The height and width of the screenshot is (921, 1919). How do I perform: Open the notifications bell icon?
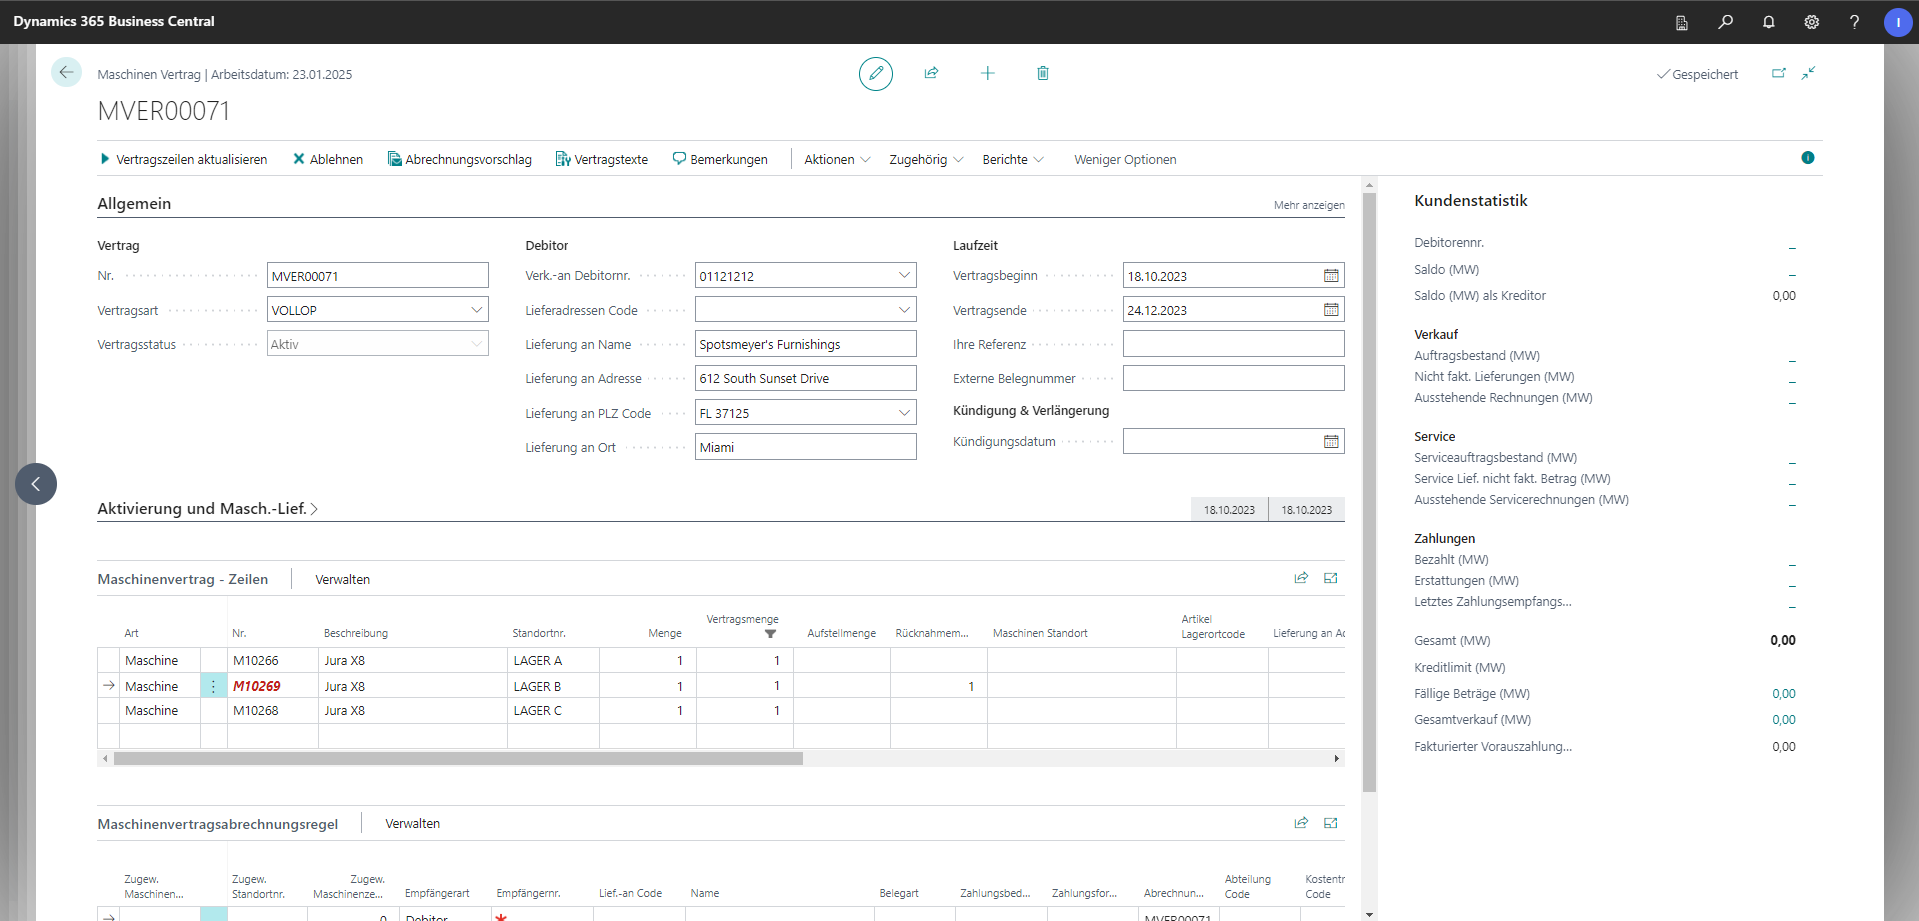pyautogui.click(x=1768, y=22)
